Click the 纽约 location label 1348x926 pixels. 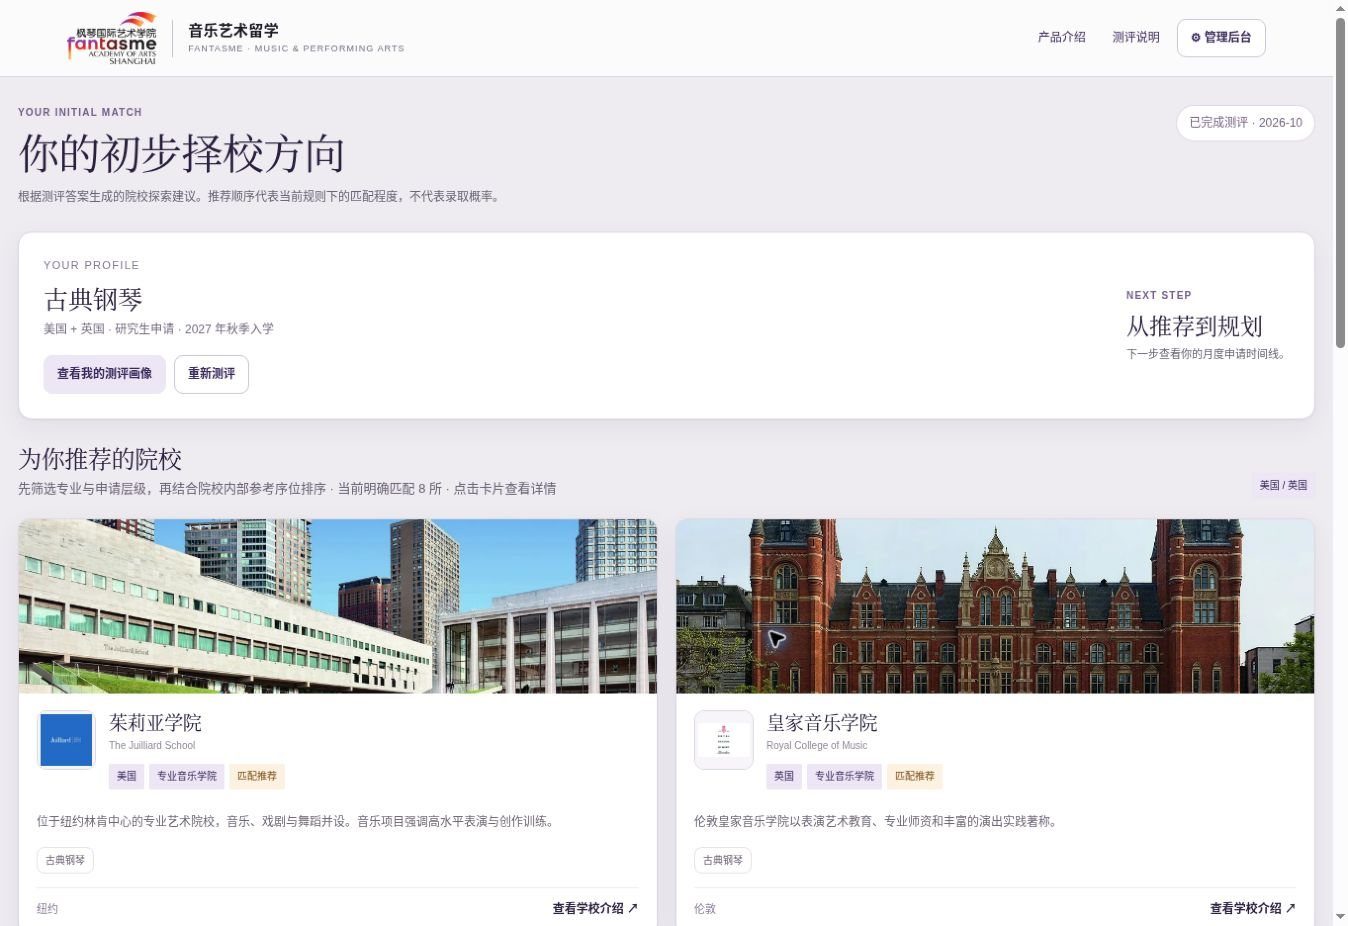click(47, 909)
